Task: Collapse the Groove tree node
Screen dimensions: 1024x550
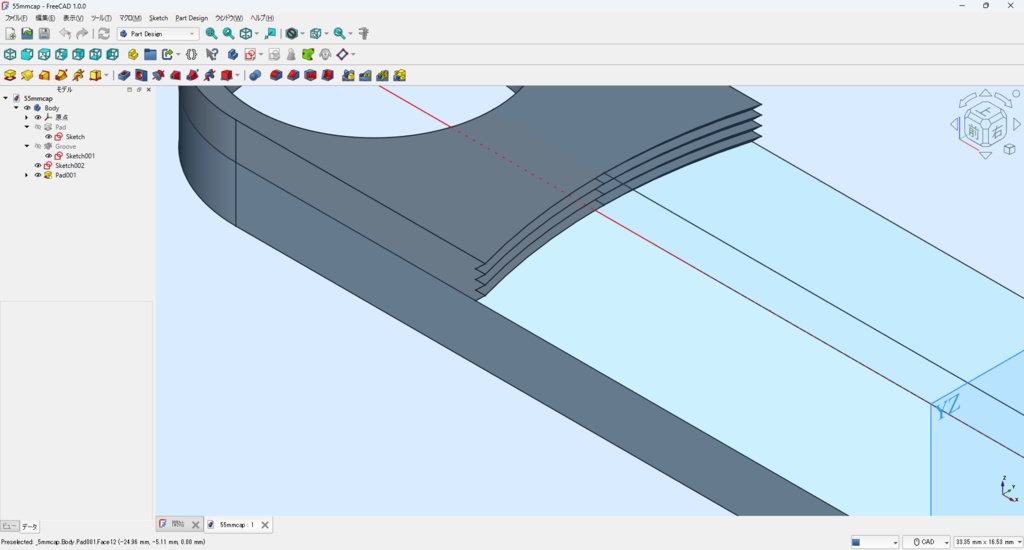Action: click(27, 146)
